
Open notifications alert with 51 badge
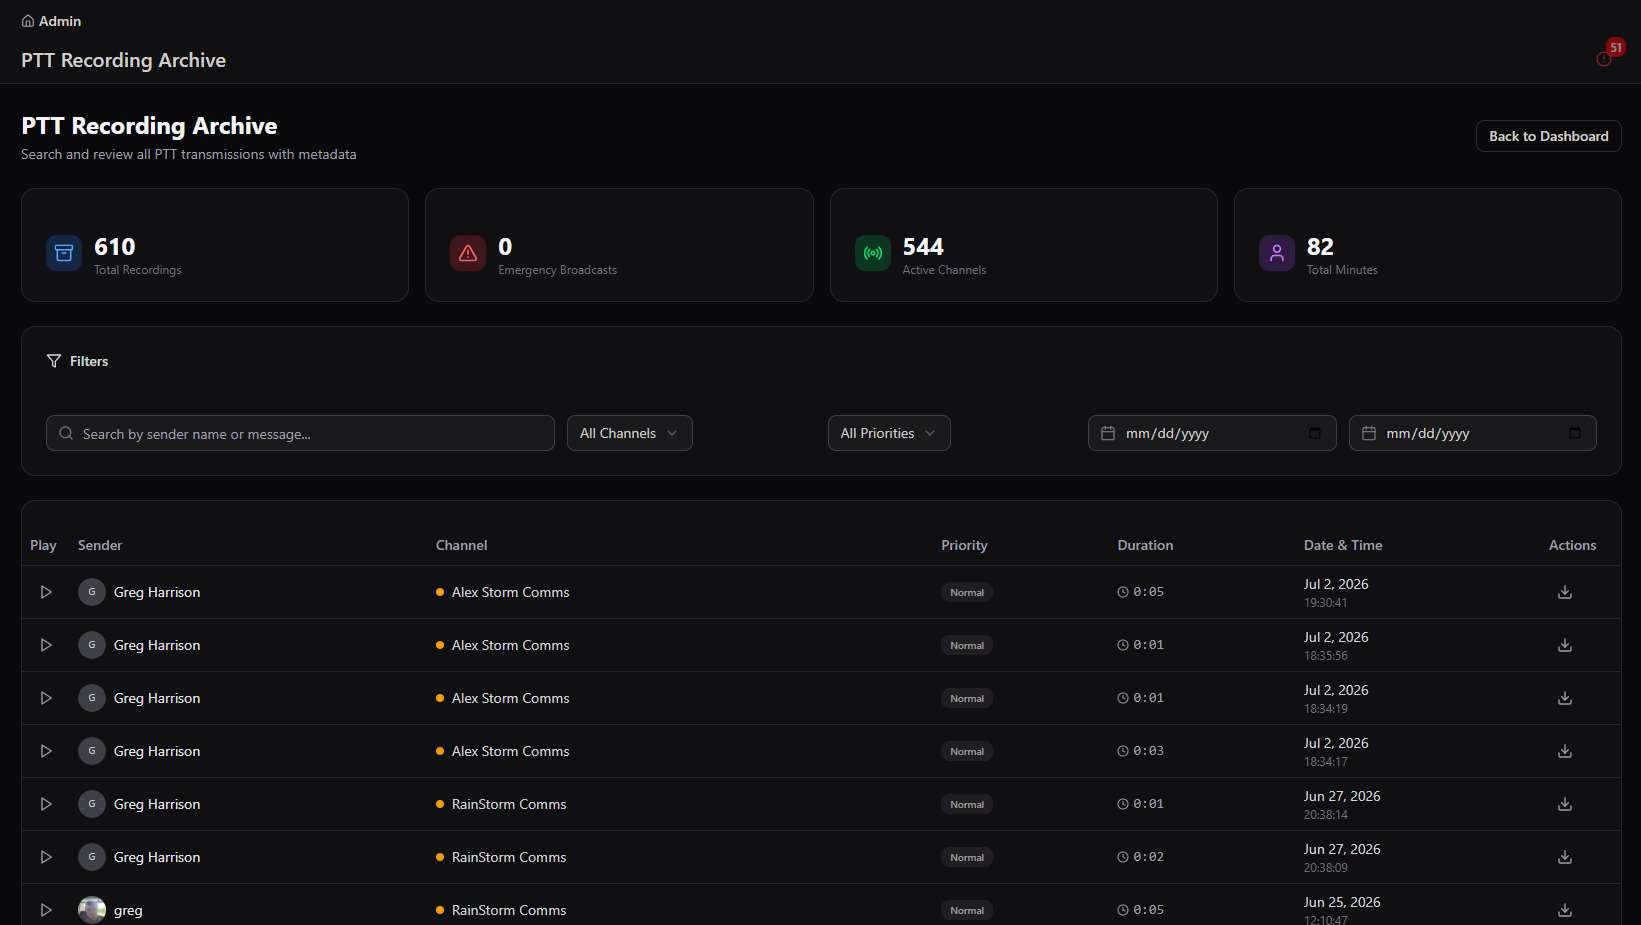(1604, 59)
